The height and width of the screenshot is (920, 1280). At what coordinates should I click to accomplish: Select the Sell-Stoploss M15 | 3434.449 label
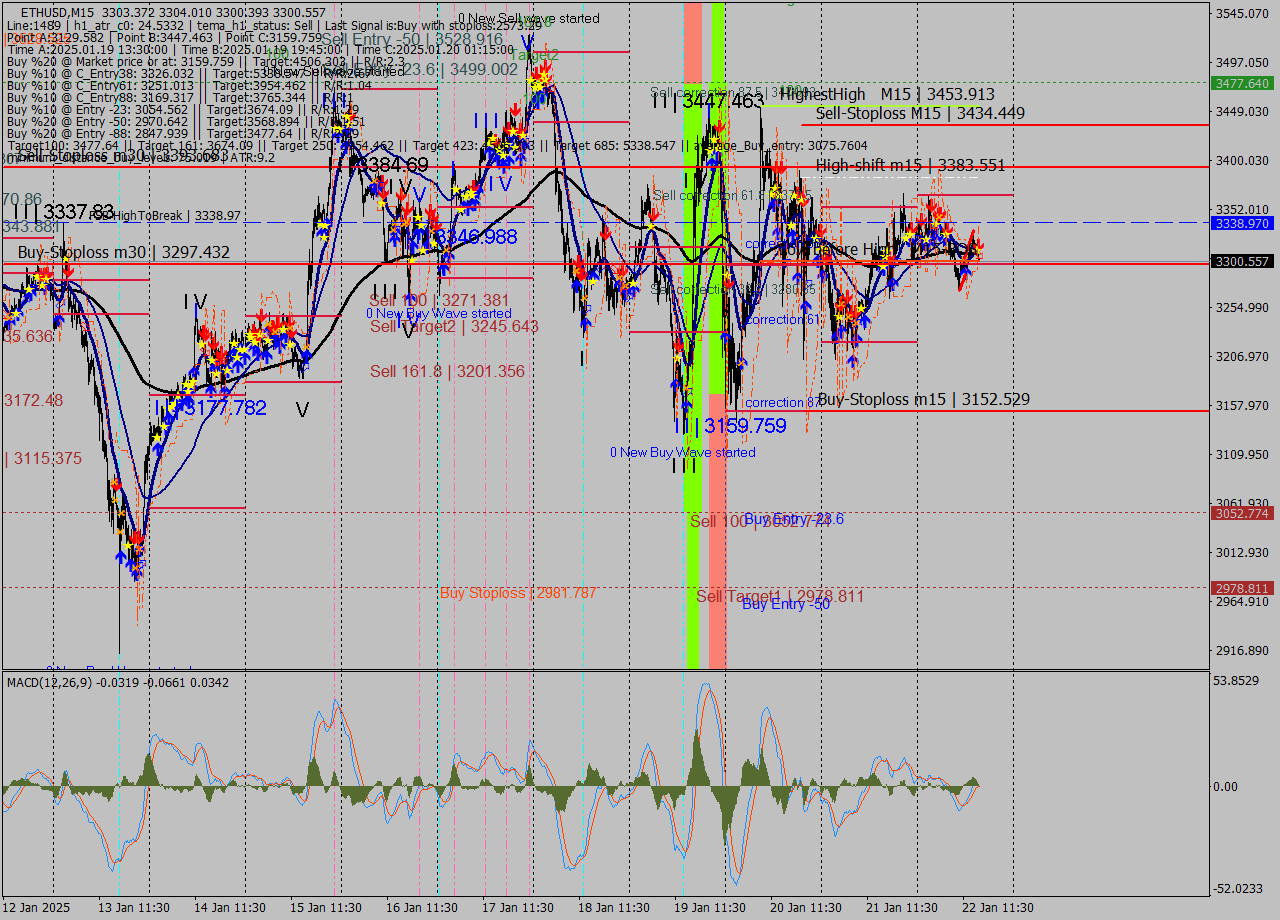[920, 113]
